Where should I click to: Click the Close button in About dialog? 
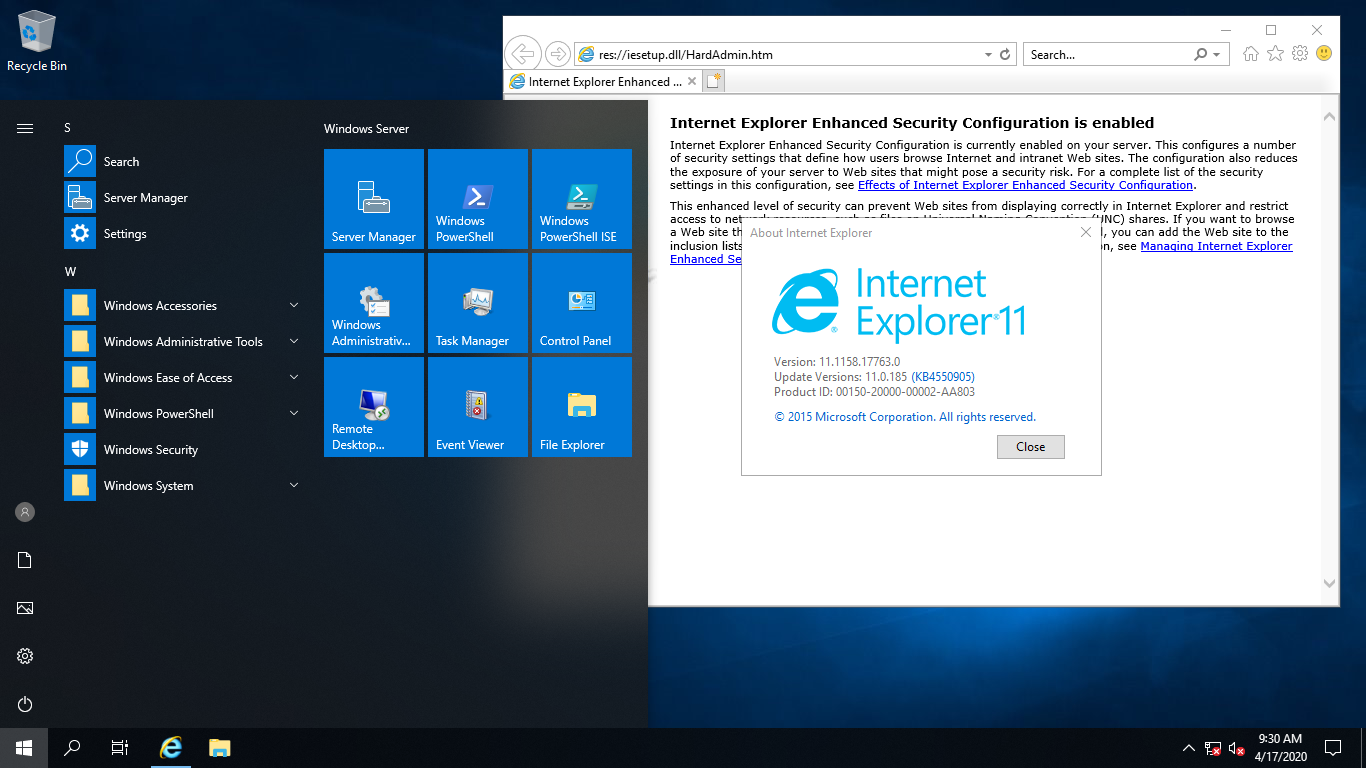[1031, 447]
